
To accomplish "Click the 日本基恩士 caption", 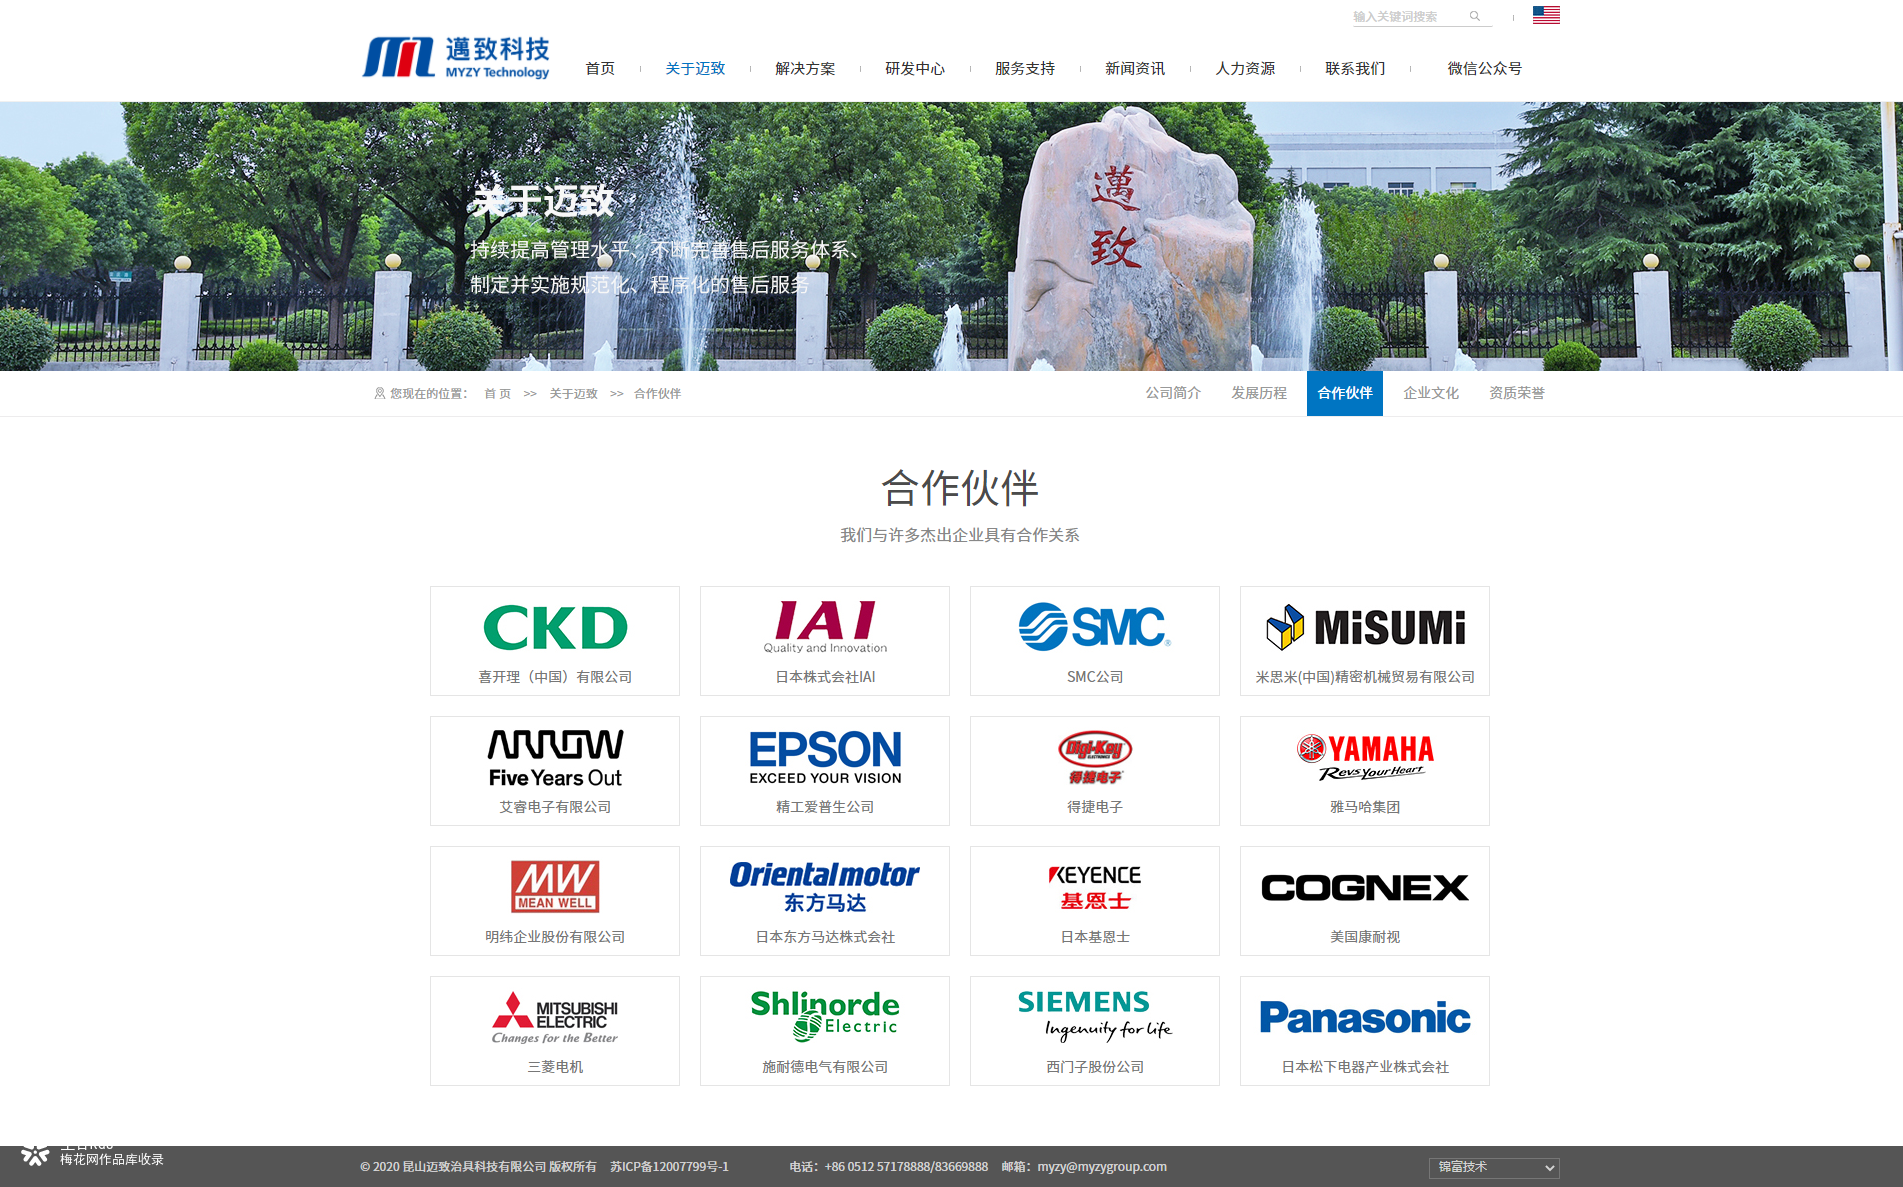I will pos(1095,937).
